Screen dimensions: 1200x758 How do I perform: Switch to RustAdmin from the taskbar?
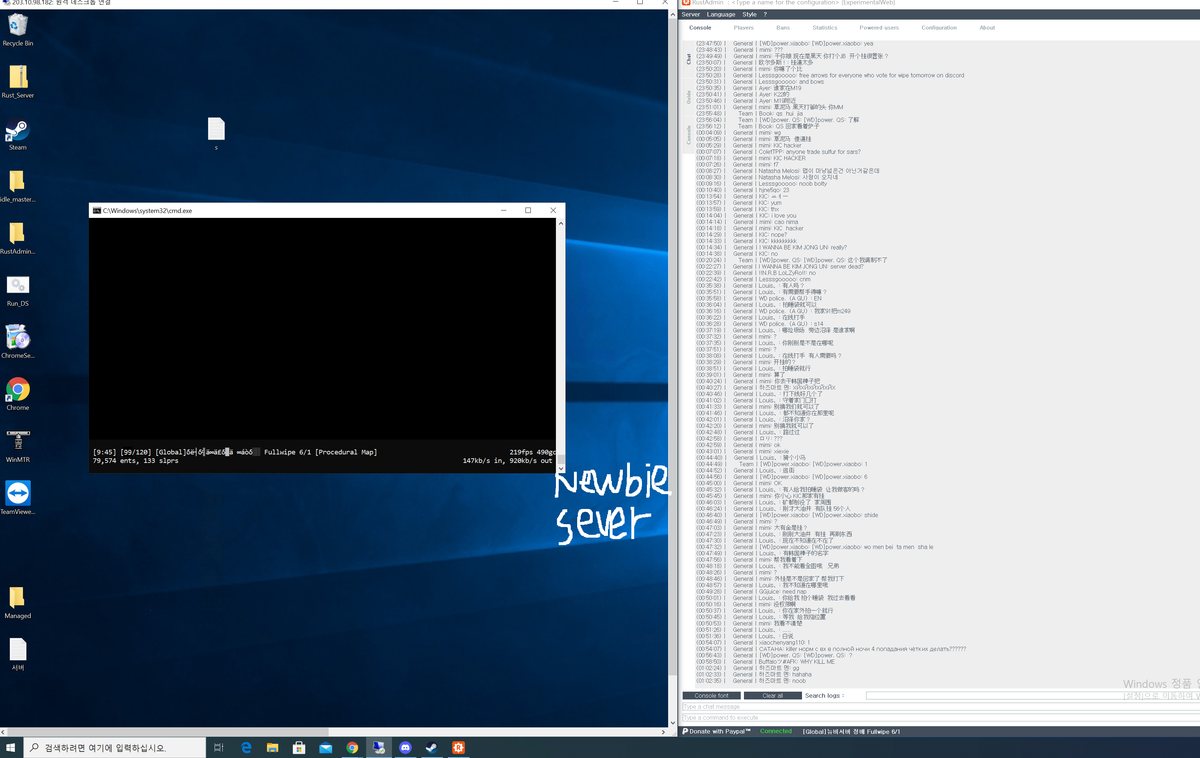pyautogui.click(x=458, y=747)
